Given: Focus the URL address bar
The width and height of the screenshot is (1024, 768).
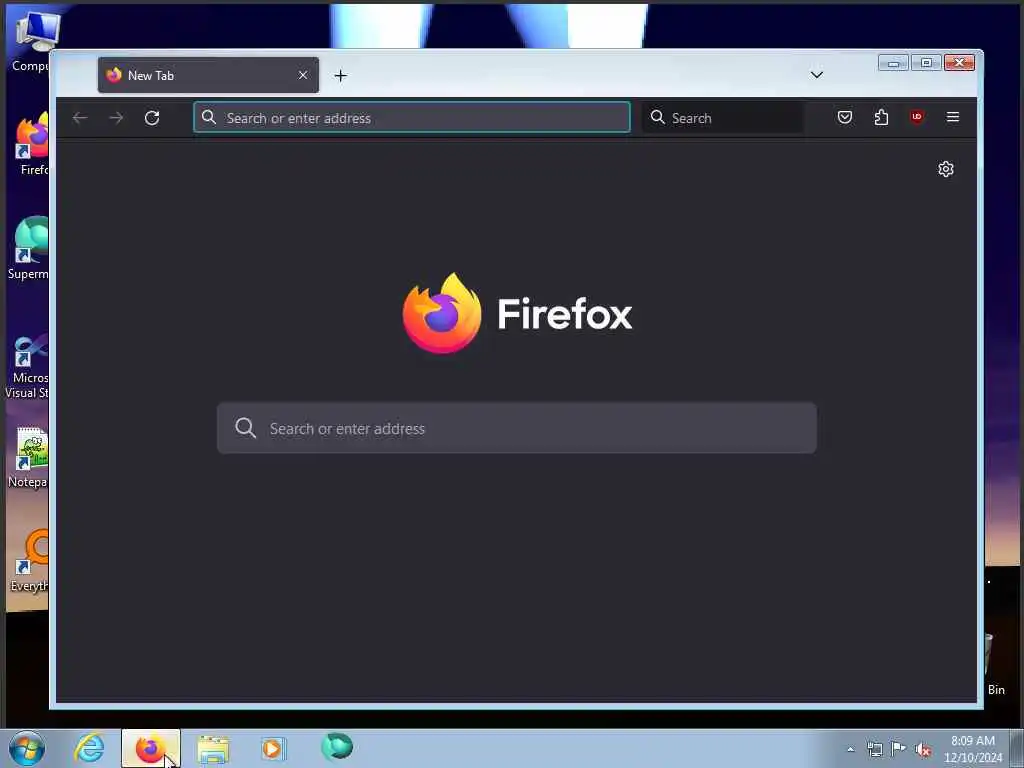Looking at the screenshot, I should (412, 118).
